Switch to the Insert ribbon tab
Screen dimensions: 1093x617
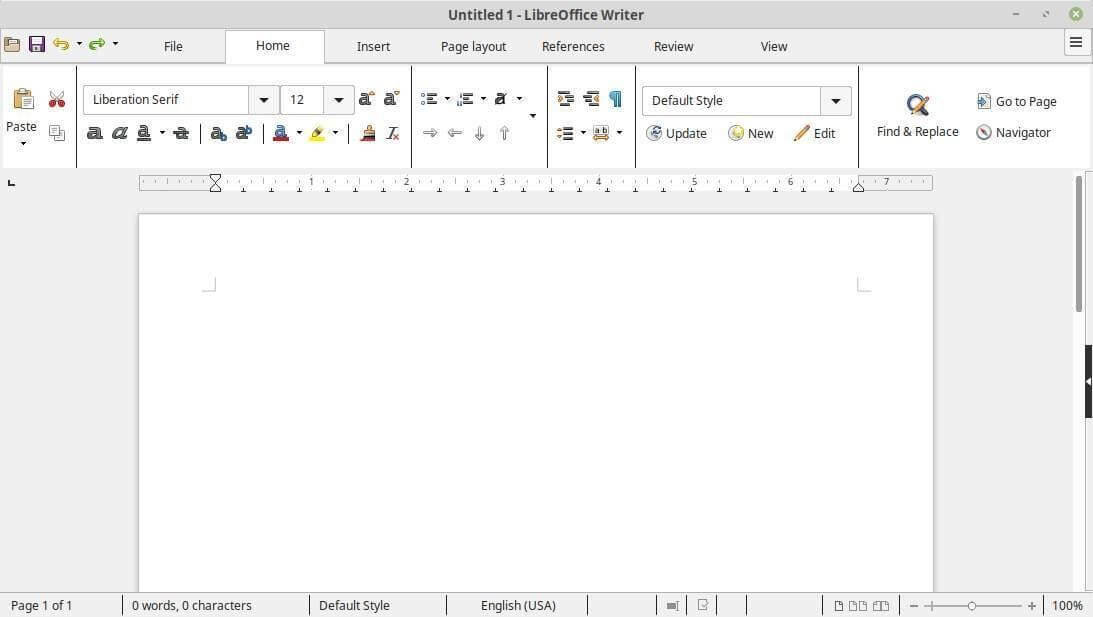[x=373, y=46]
